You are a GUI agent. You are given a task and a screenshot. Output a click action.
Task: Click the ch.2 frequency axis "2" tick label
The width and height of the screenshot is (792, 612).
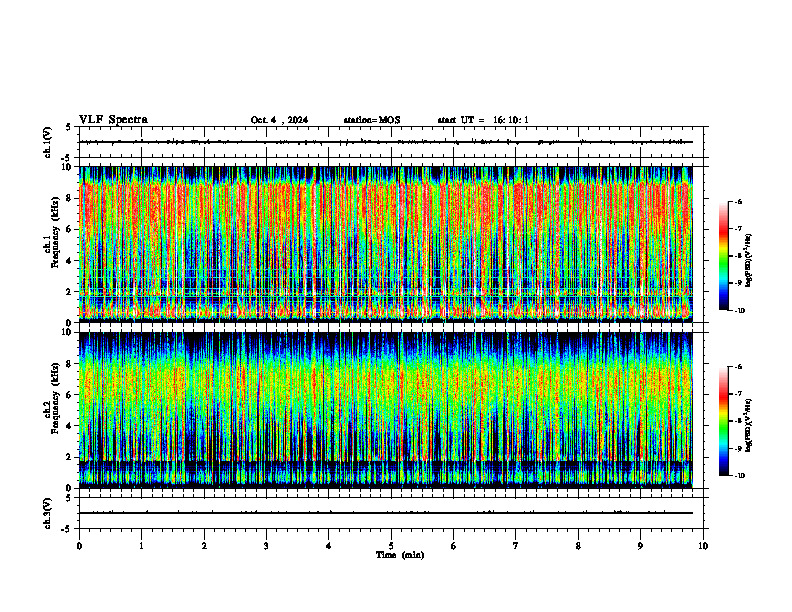pos(70,457)
